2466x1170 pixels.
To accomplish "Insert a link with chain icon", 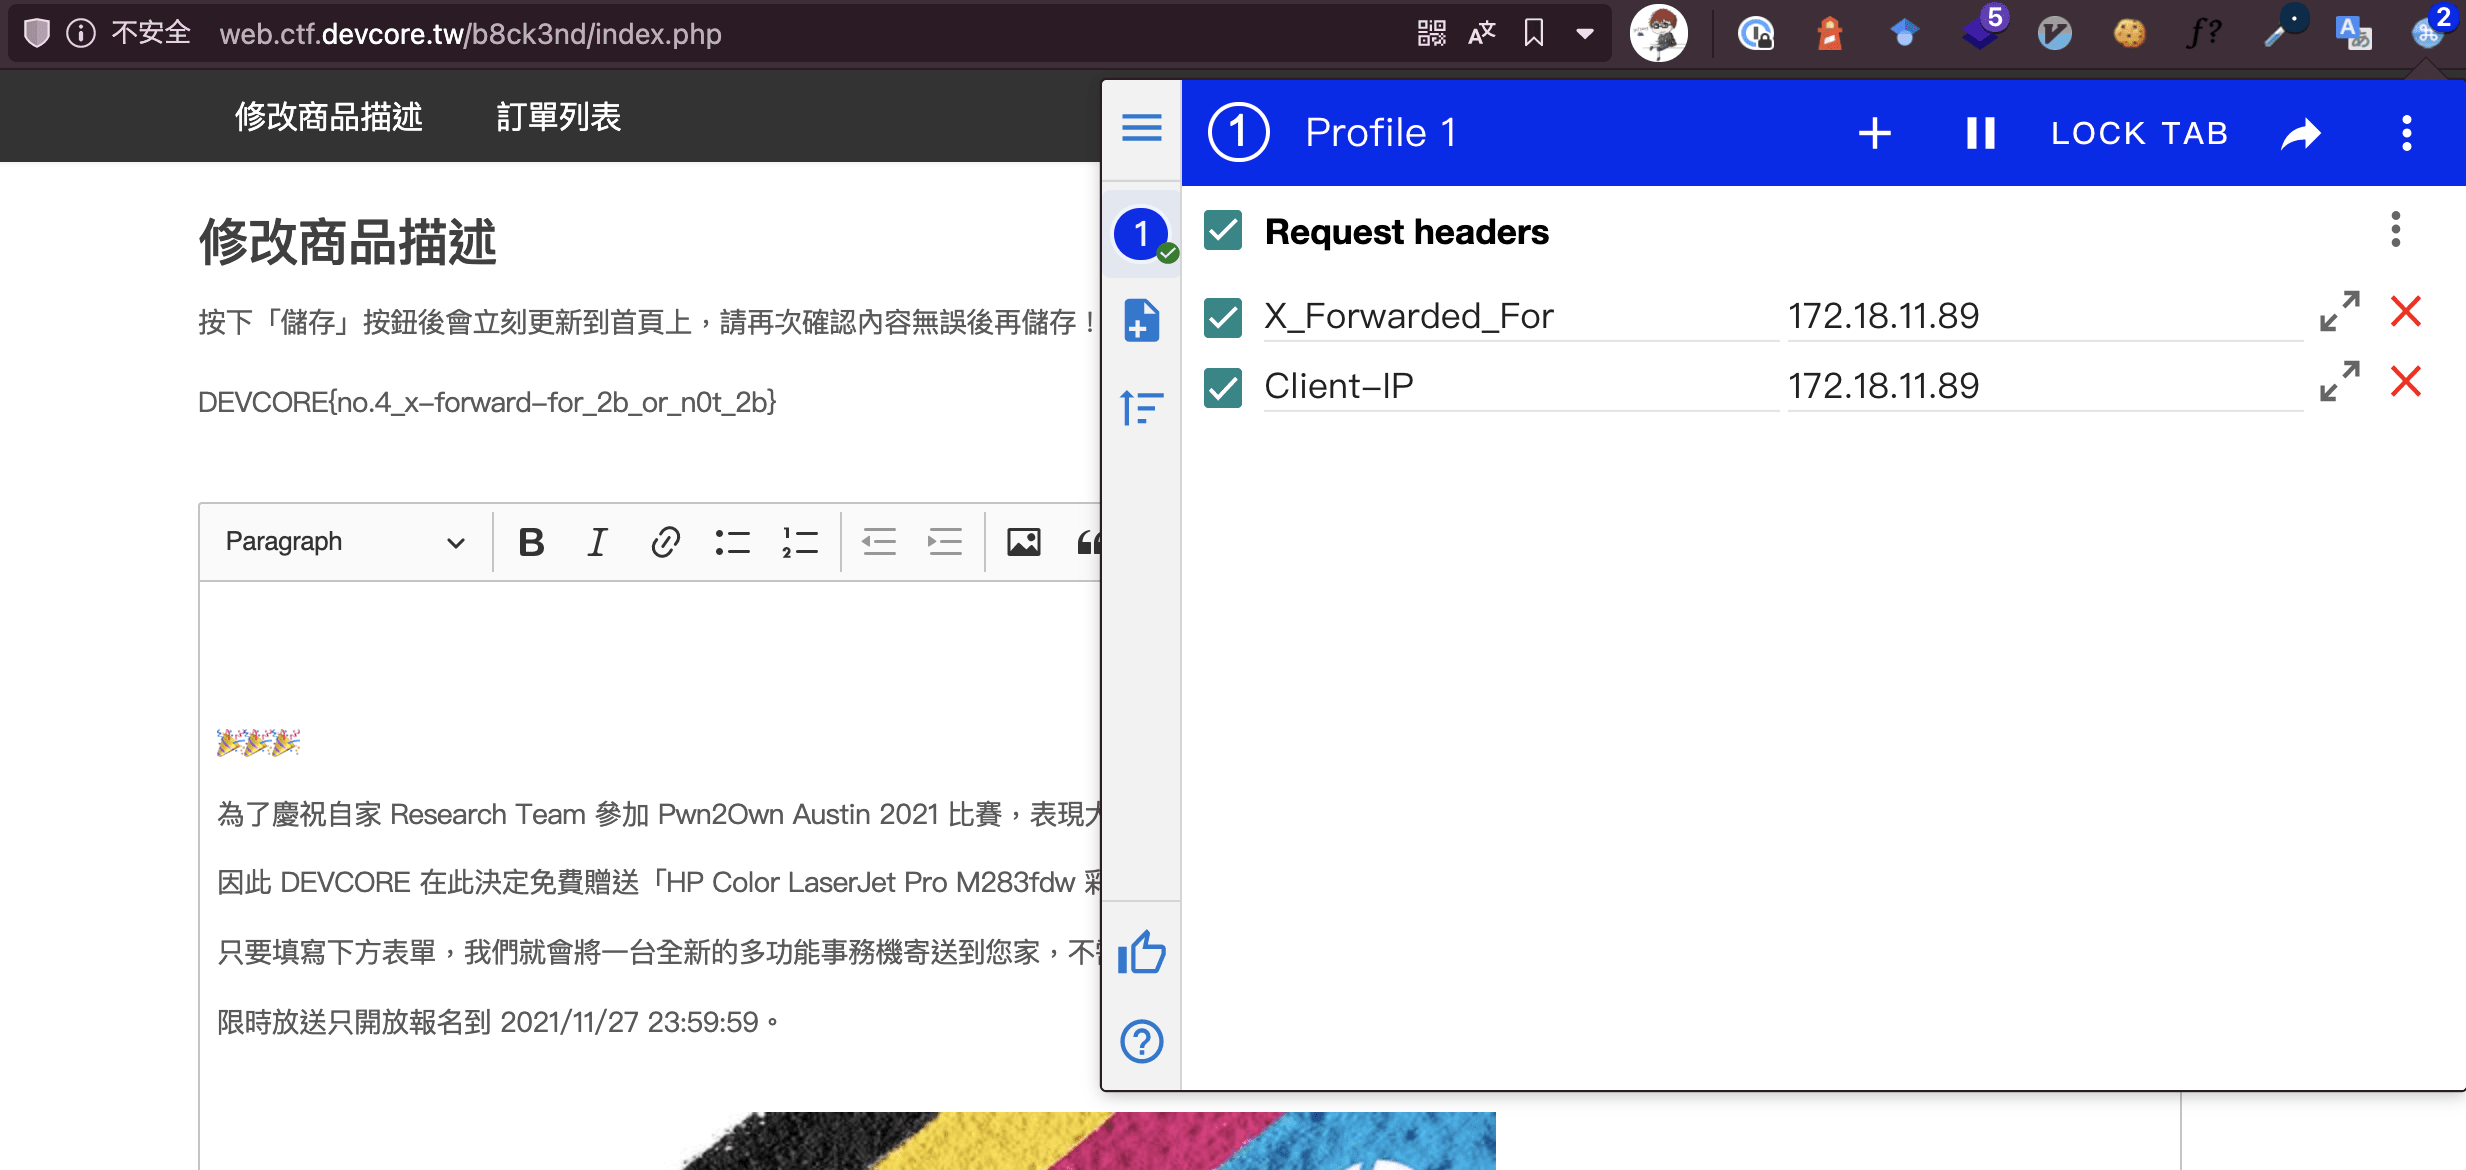I will (x=665, y=542).
